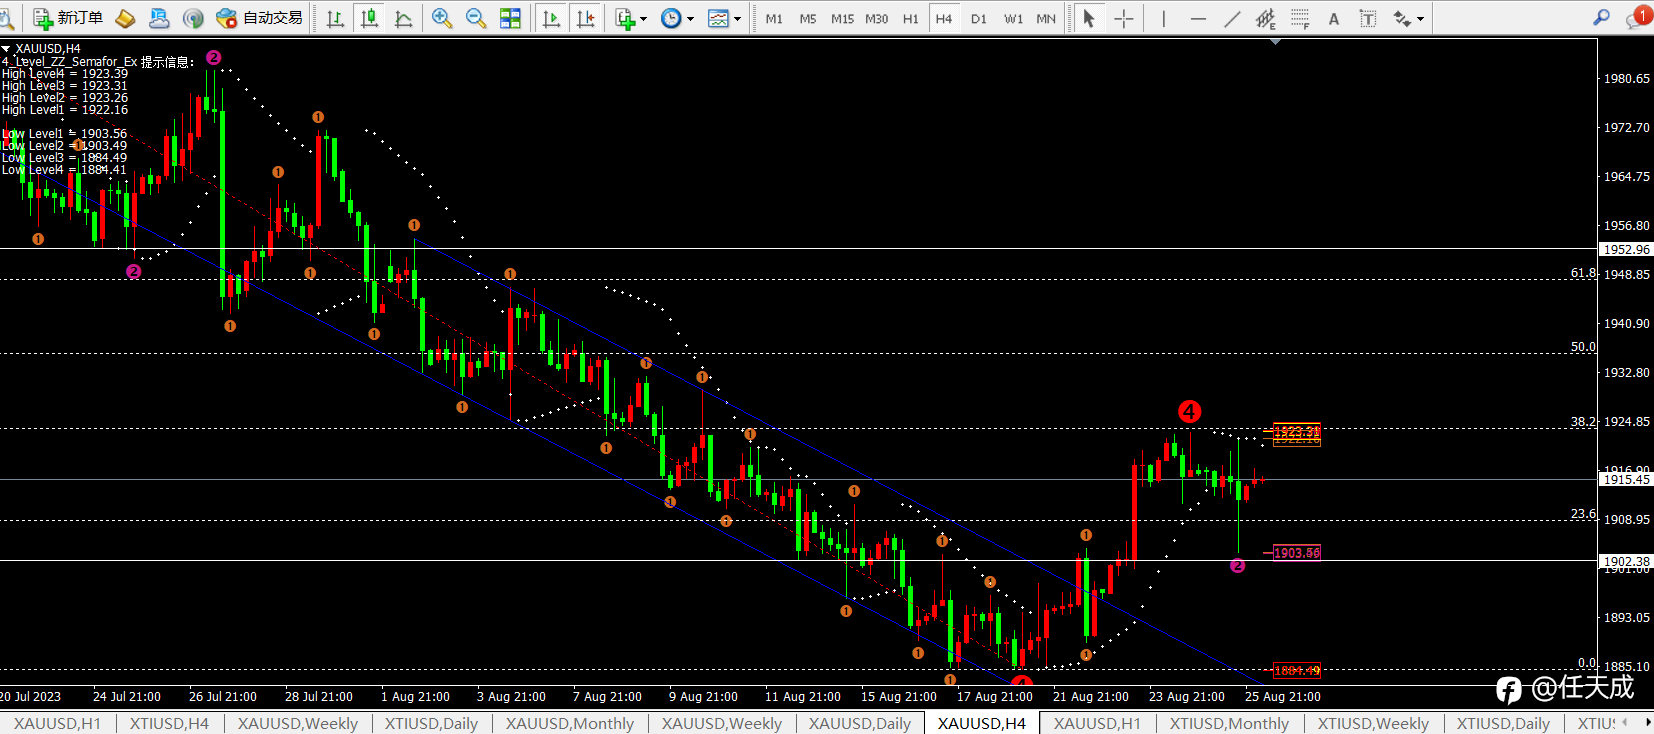This screenshot has height=734, width=1654.
Task: Click the 1915.45 current price label
Action: click(1627, 479)
